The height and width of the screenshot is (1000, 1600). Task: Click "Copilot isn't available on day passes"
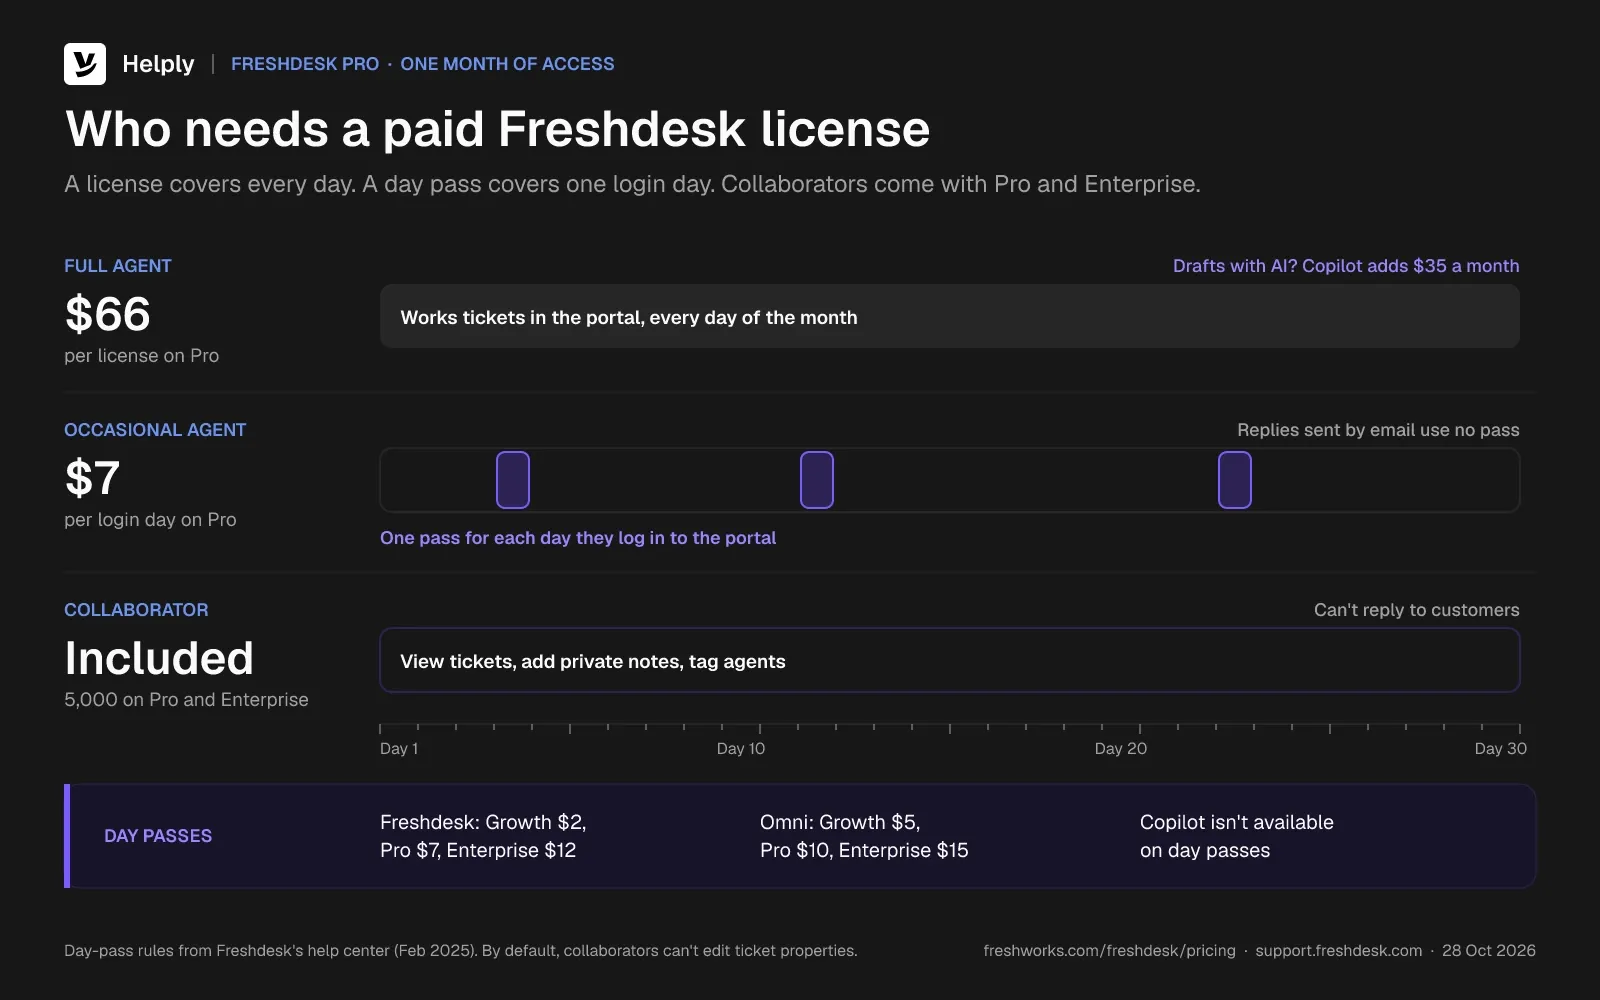pos(1237,836)
